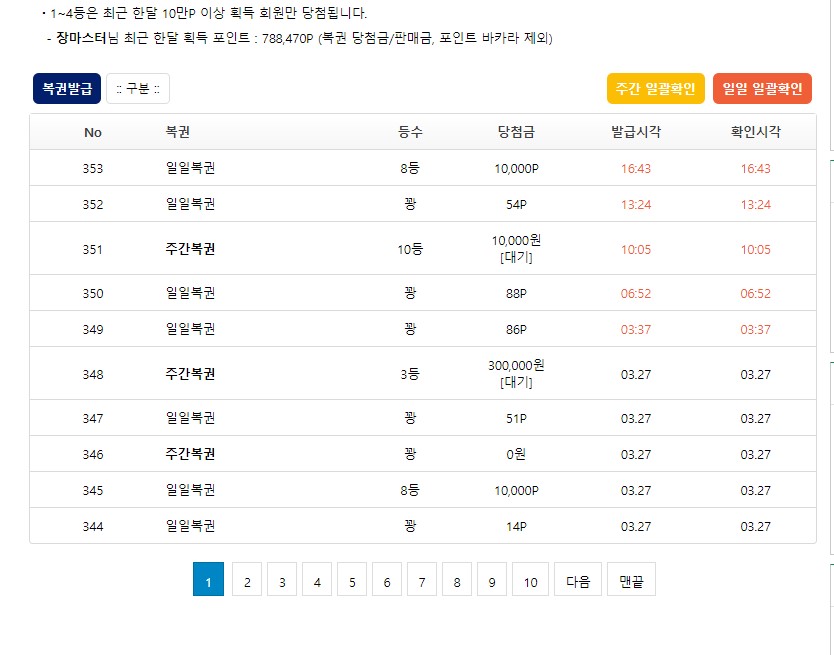Click the 86P prize cell
834x655 pixels.
click(x=516, y=330)
